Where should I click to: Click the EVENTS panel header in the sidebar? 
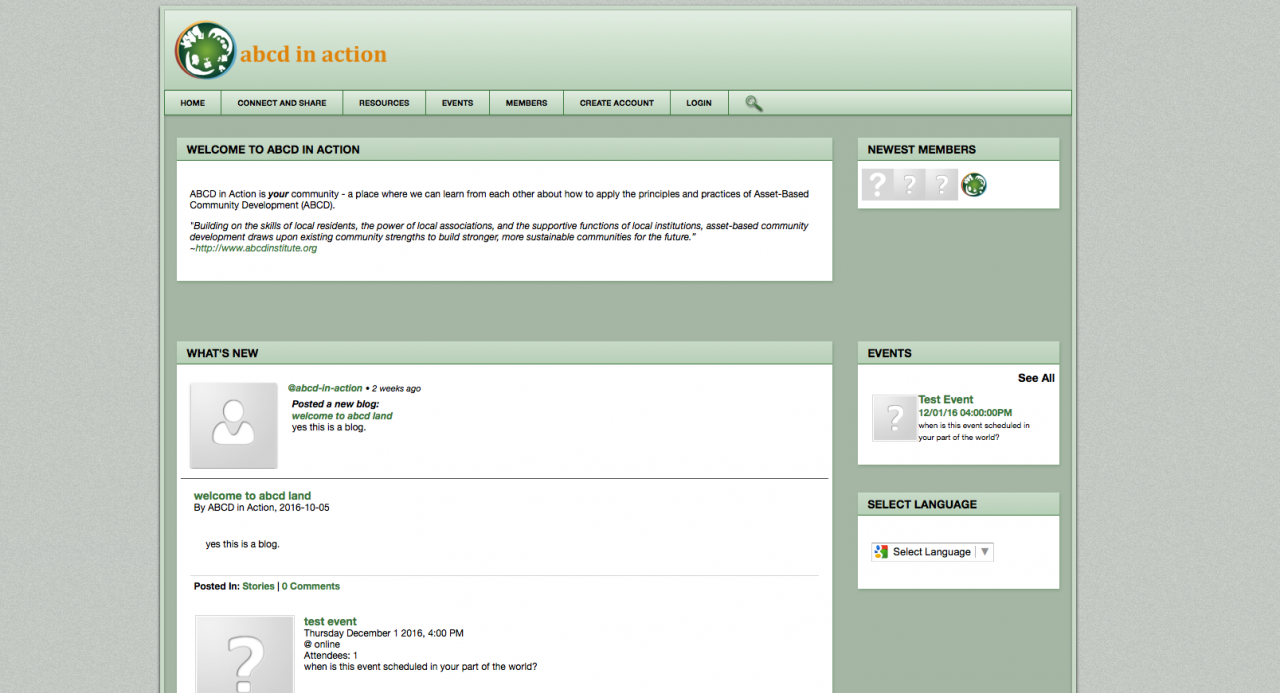click(958, 353)
